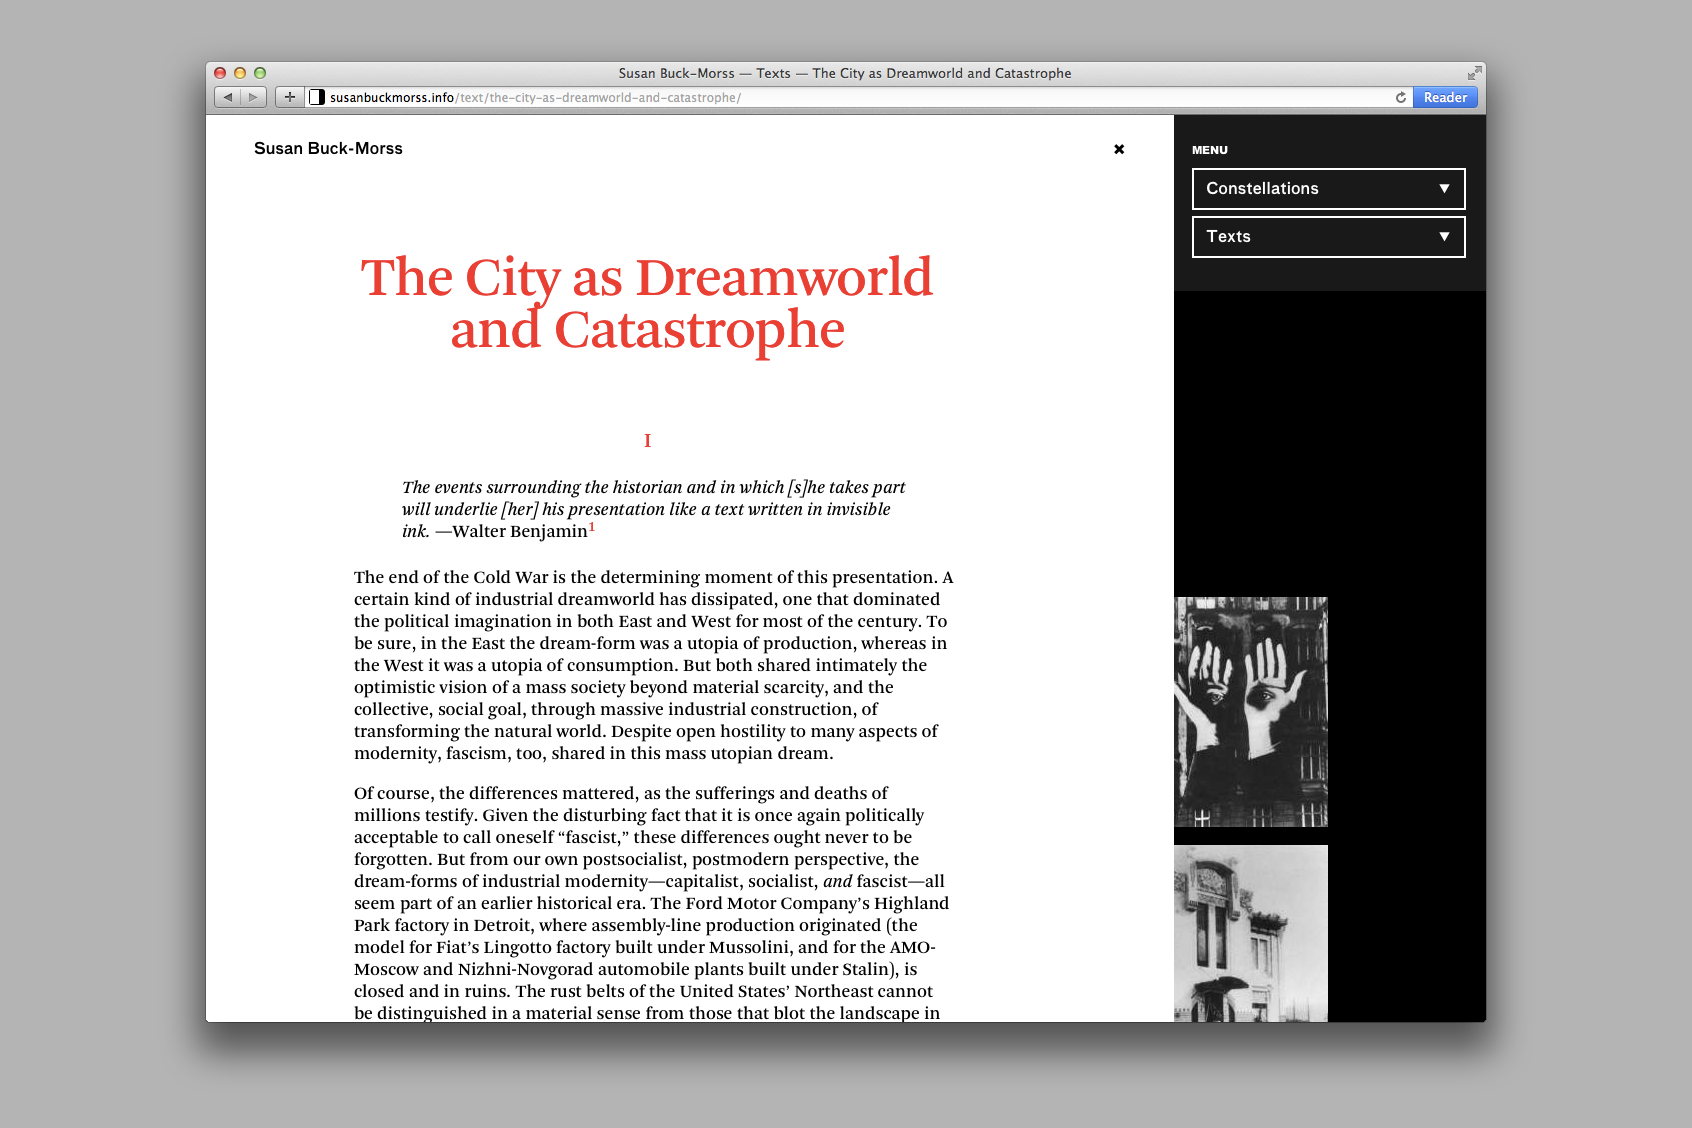Open the hands-over-eyes photo thumbnail

pyautogui.click(x=1251, y=712)
